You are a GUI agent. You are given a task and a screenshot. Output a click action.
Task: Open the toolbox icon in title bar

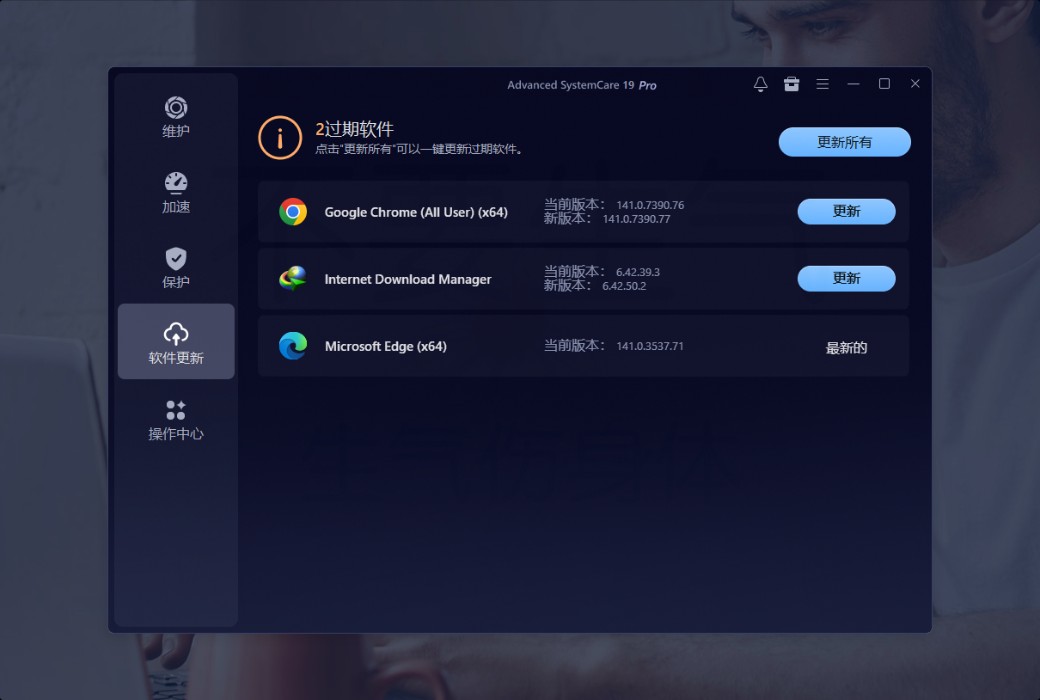coord(791,84)
